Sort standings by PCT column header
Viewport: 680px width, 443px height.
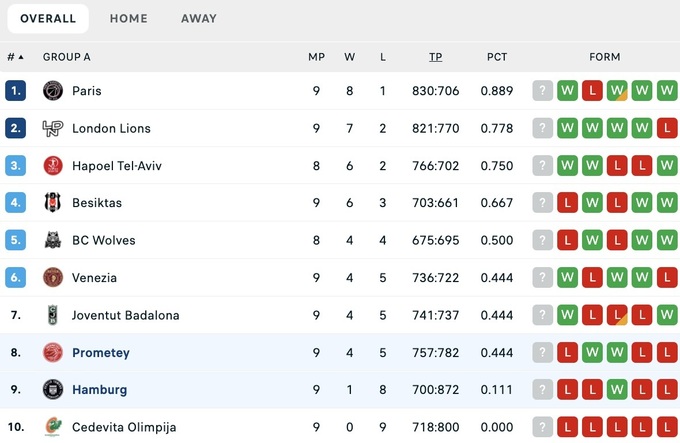click(497, 57)
